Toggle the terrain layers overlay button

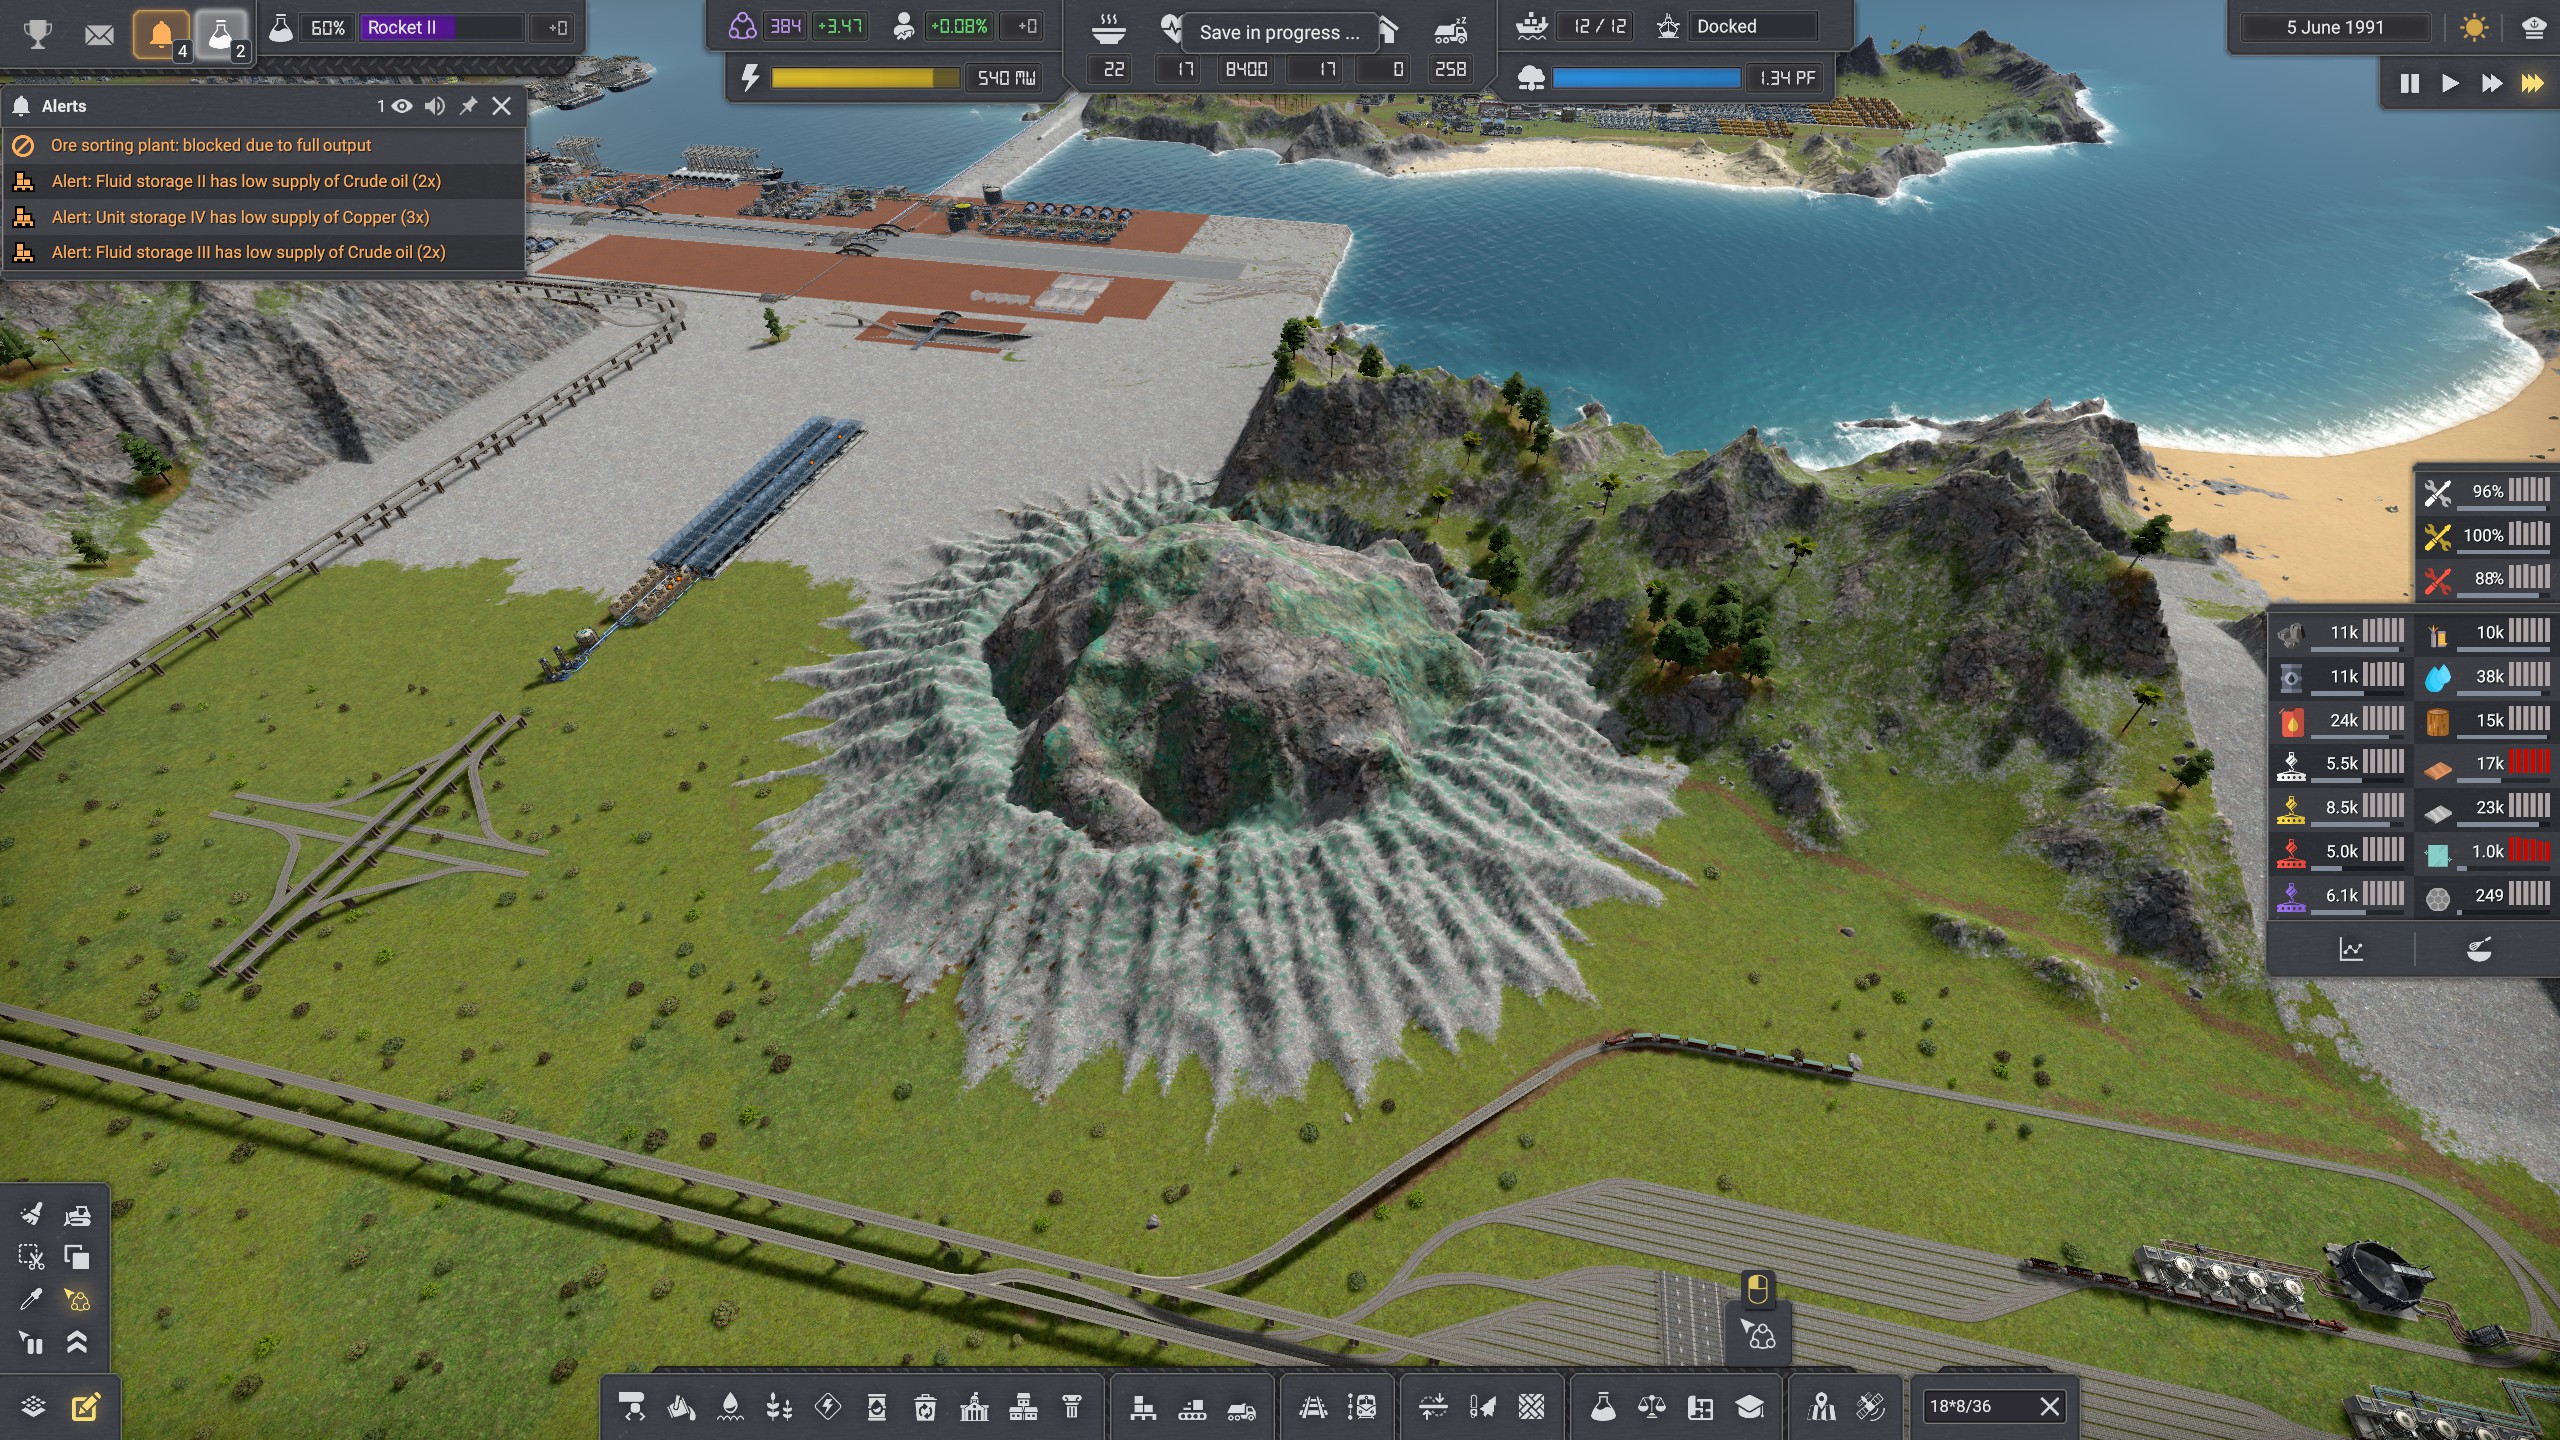(x=33, y=1407)
